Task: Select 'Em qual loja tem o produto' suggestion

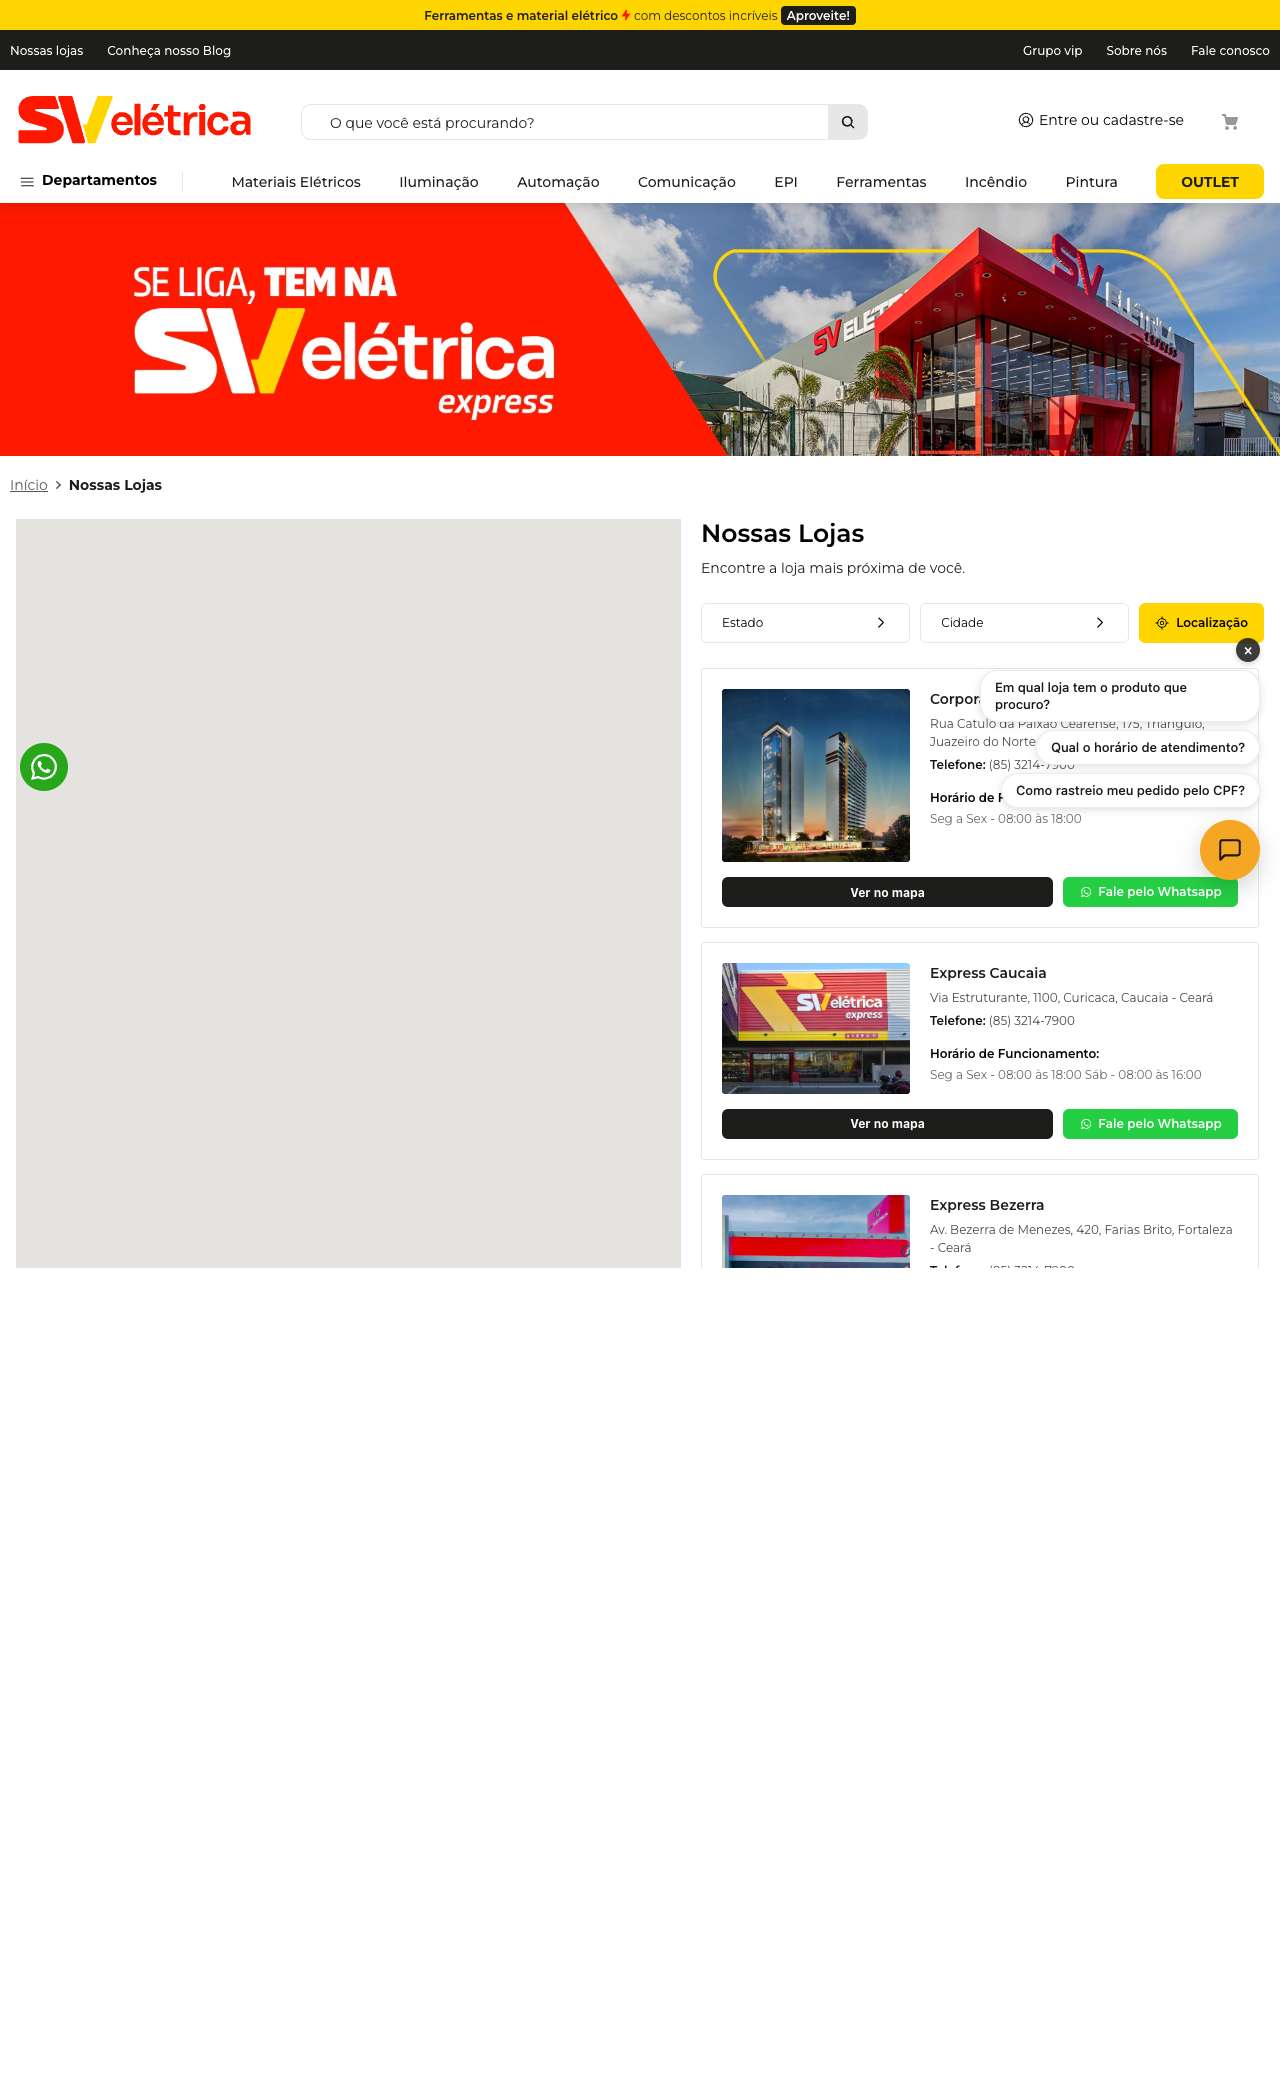Action: [x=1119, y=696]
